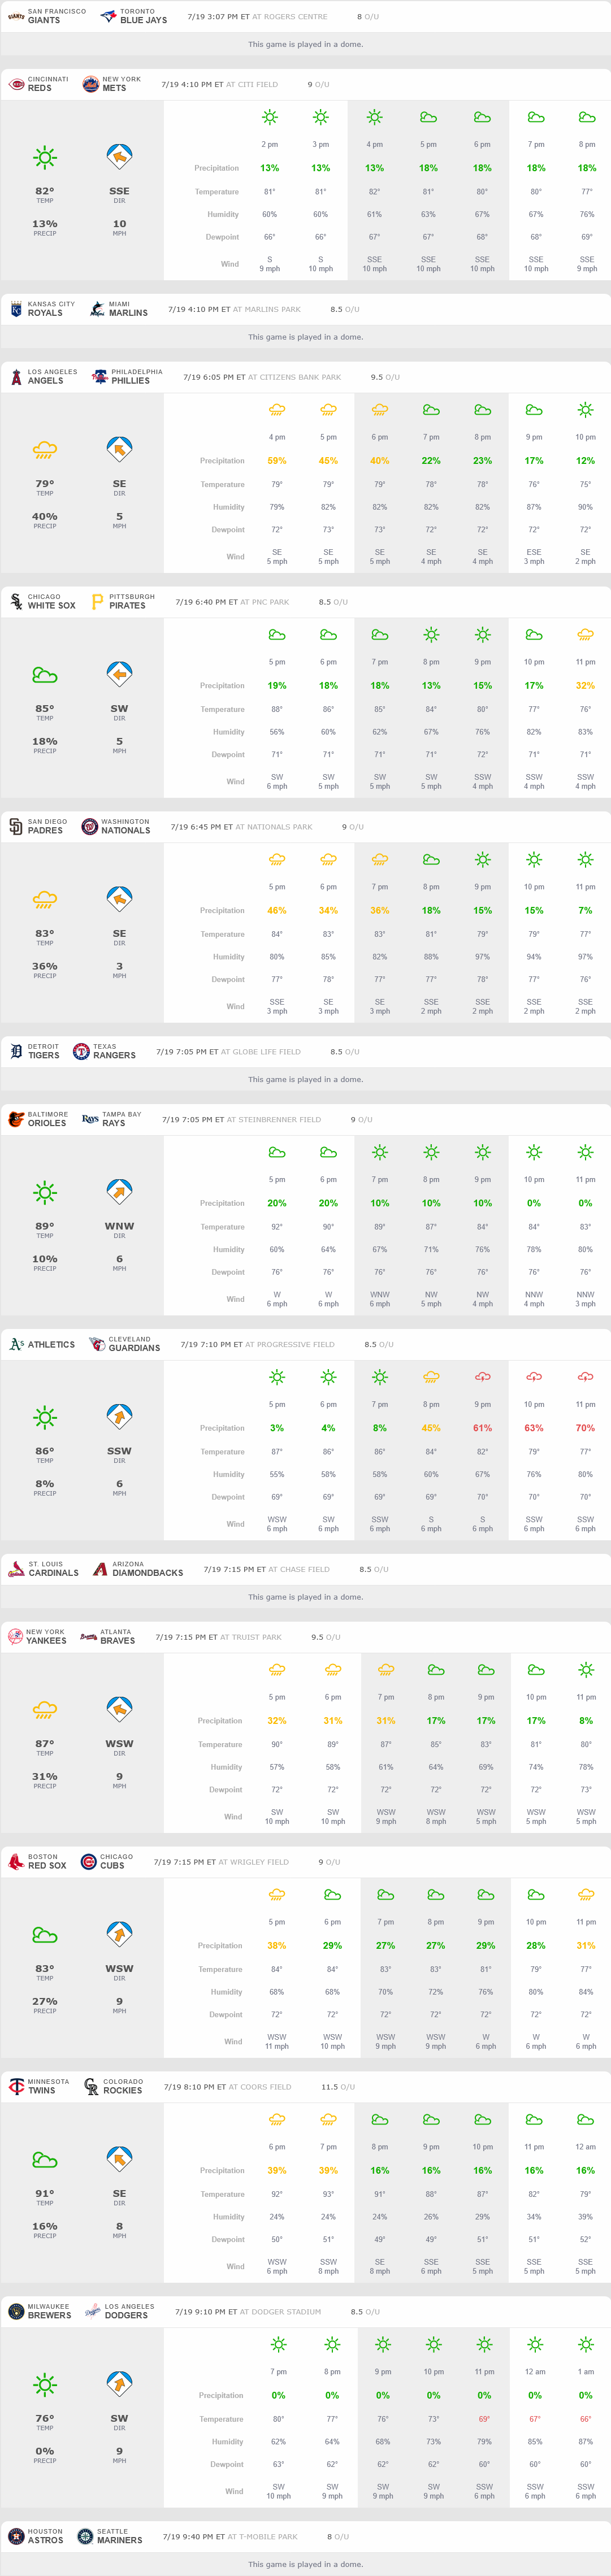
Task: Click the "63%" precipitation value
Action: pyautogui.click(x=534, y=1428)
